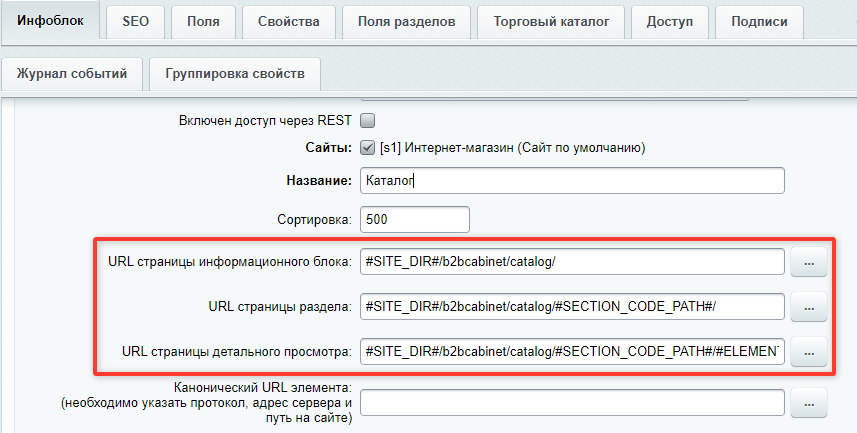This screenshot has width=857, height=433.
Task: Open the template menu for the information block URL
Action: pyautogui.click(x=809, y=262)
